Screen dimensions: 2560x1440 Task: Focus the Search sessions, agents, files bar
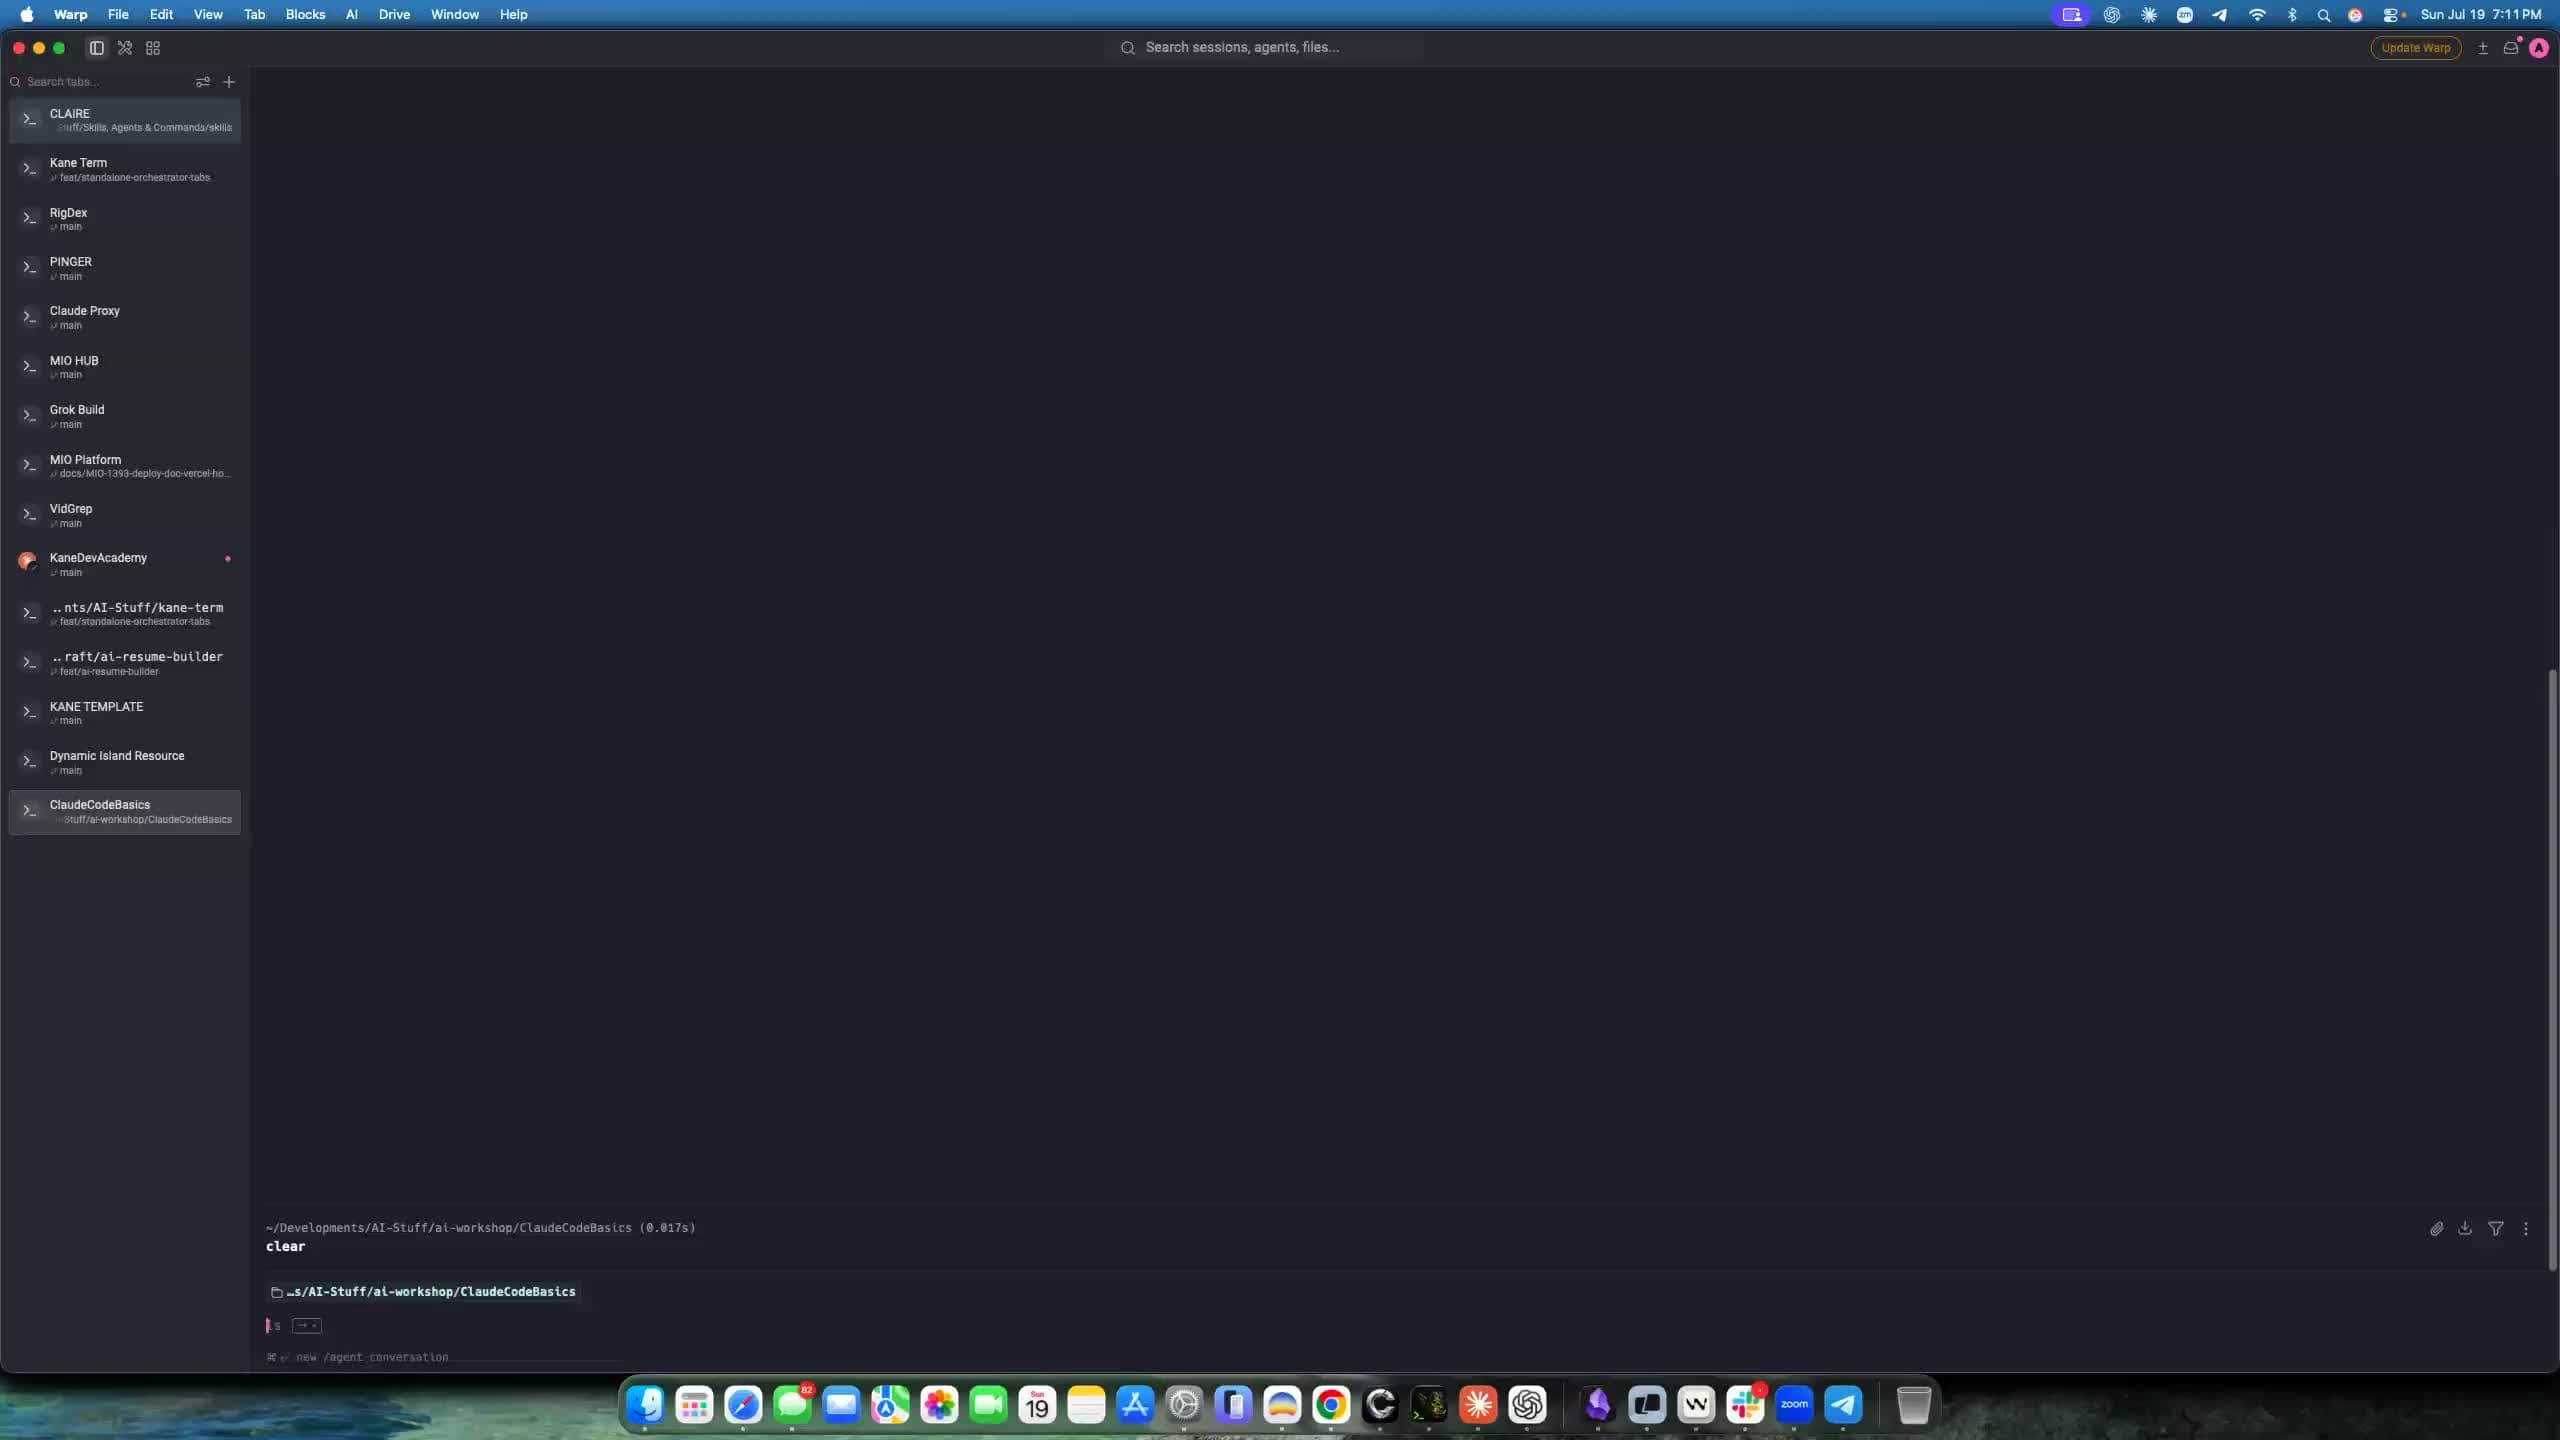tap(1265, 47)
